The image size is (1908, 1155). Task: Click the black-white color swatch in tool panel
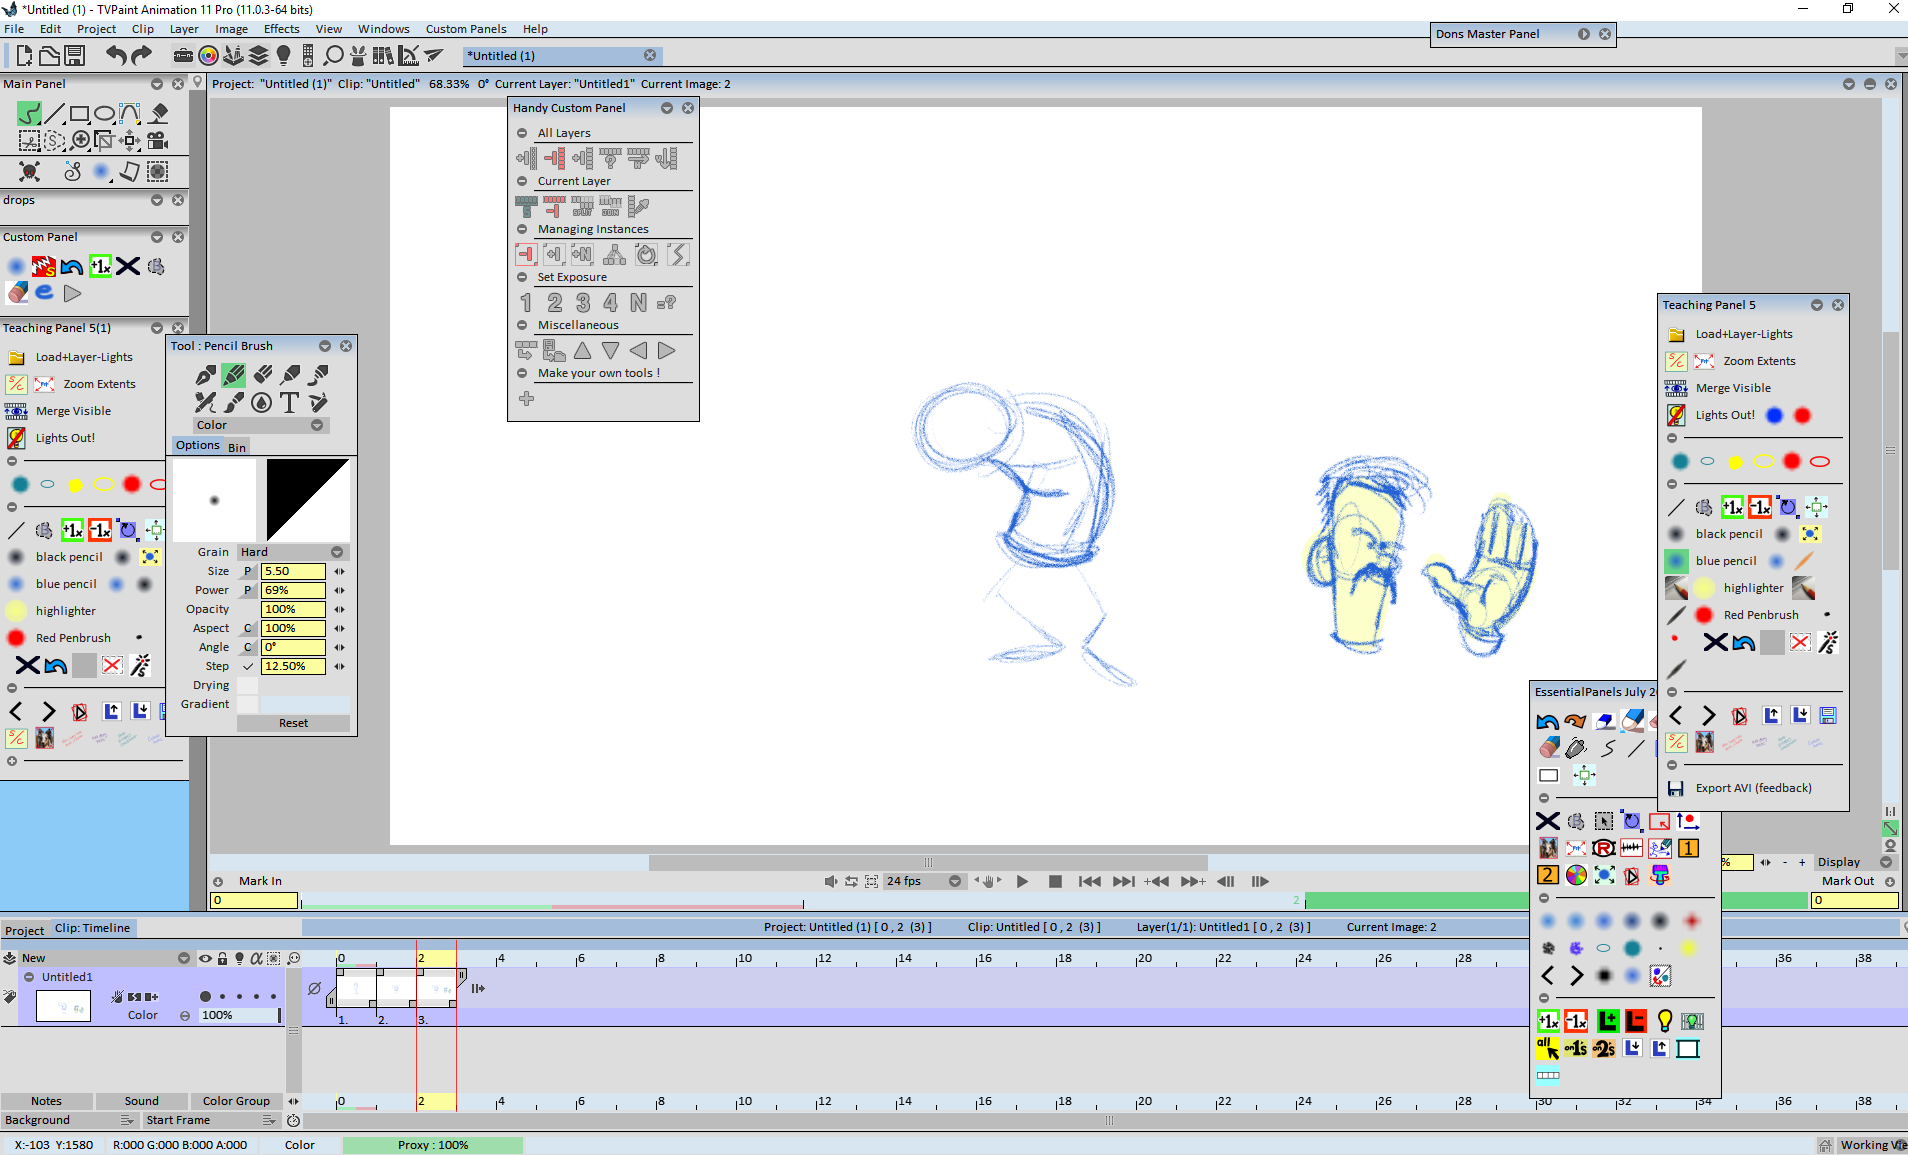click(x=308, y=500)
